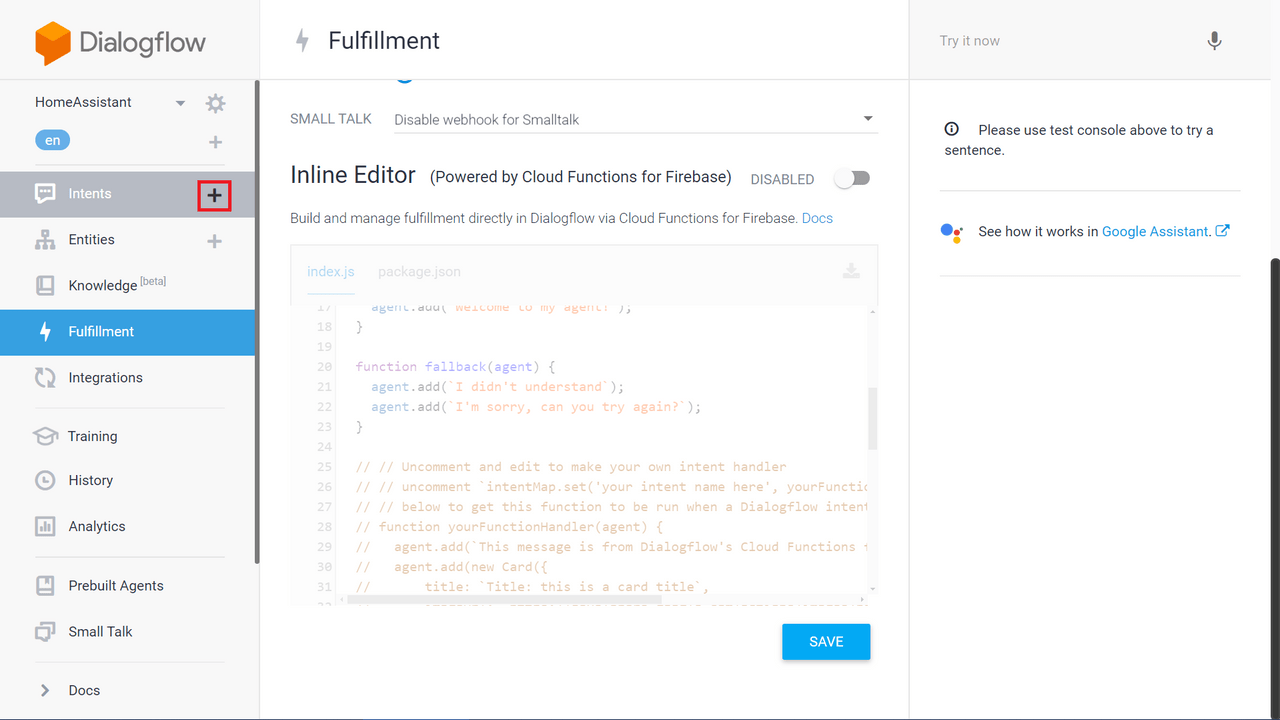Viewport: 1280px width, 720px height.
Task: Switch to the index.js tab
Action: pyautogui.click(x=331, y=272)
